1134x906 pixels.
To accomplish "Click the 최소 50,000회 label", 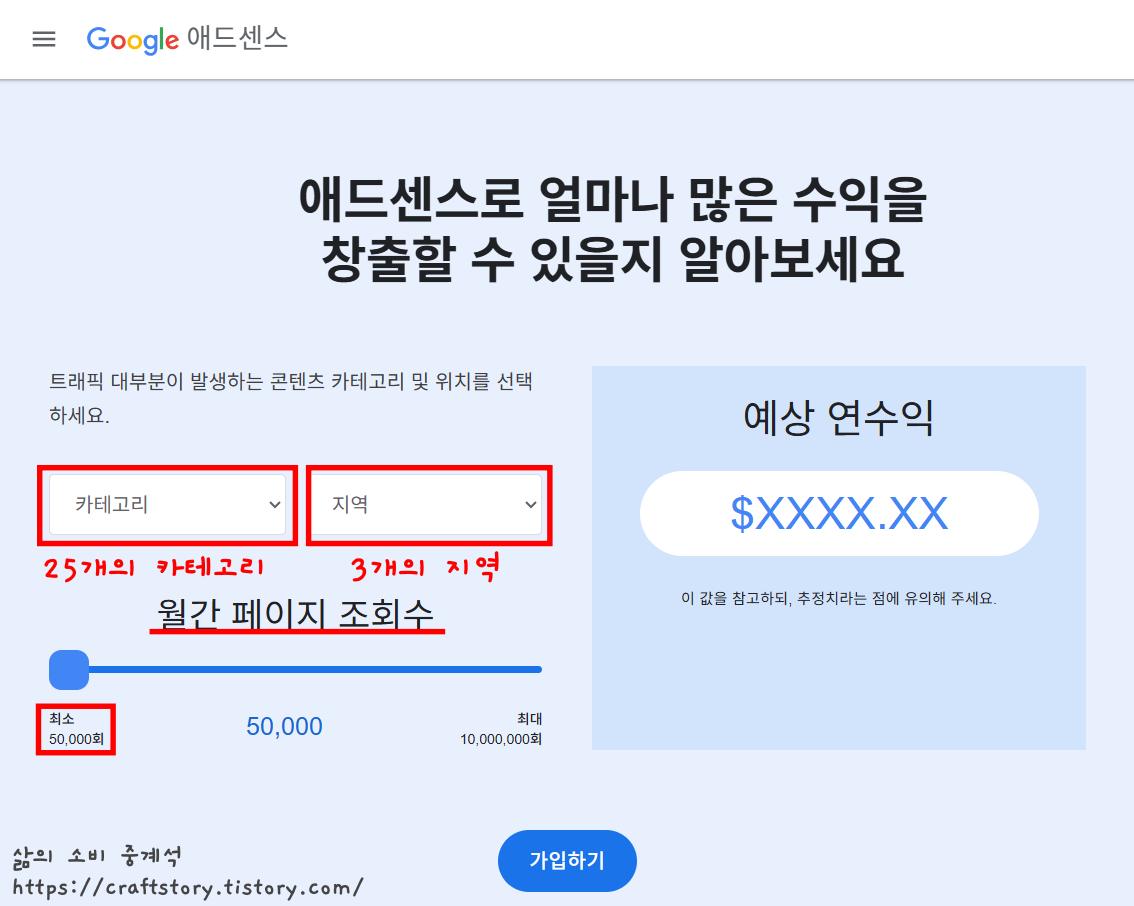I will pyautogui.click(x=76, y=729).
